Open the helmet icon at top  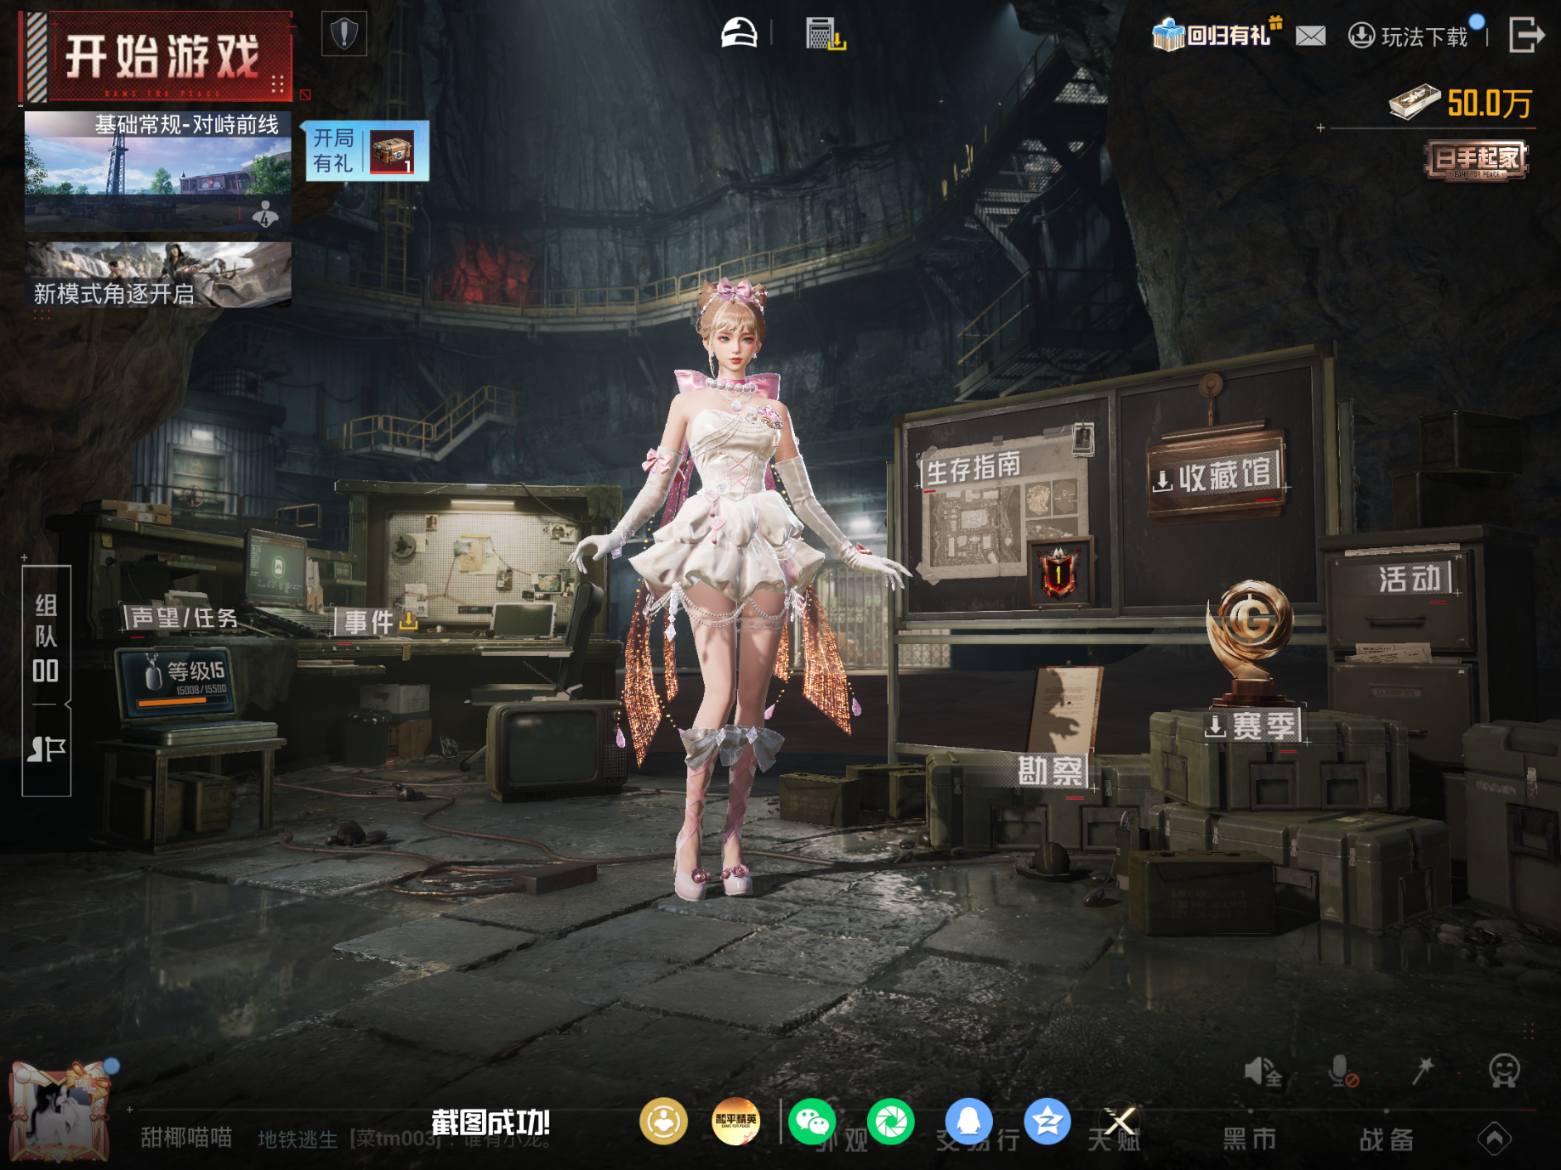click(740, 33)
